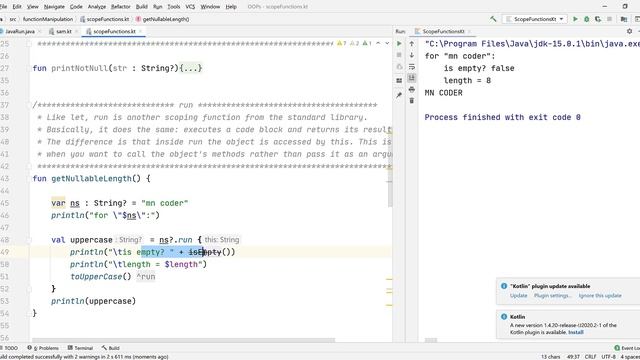
Task: Open the Terminal tool window
Action: [80, 348]
